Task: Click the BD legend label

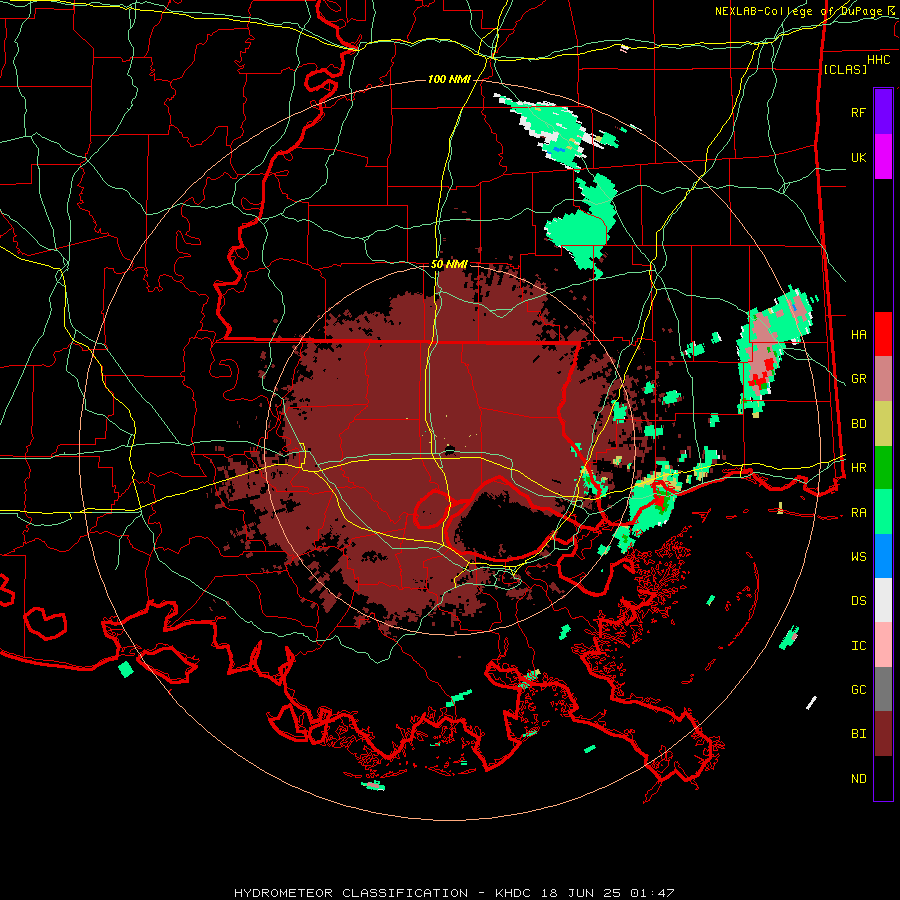Action: pyautogui.click(x=858, y=424)
